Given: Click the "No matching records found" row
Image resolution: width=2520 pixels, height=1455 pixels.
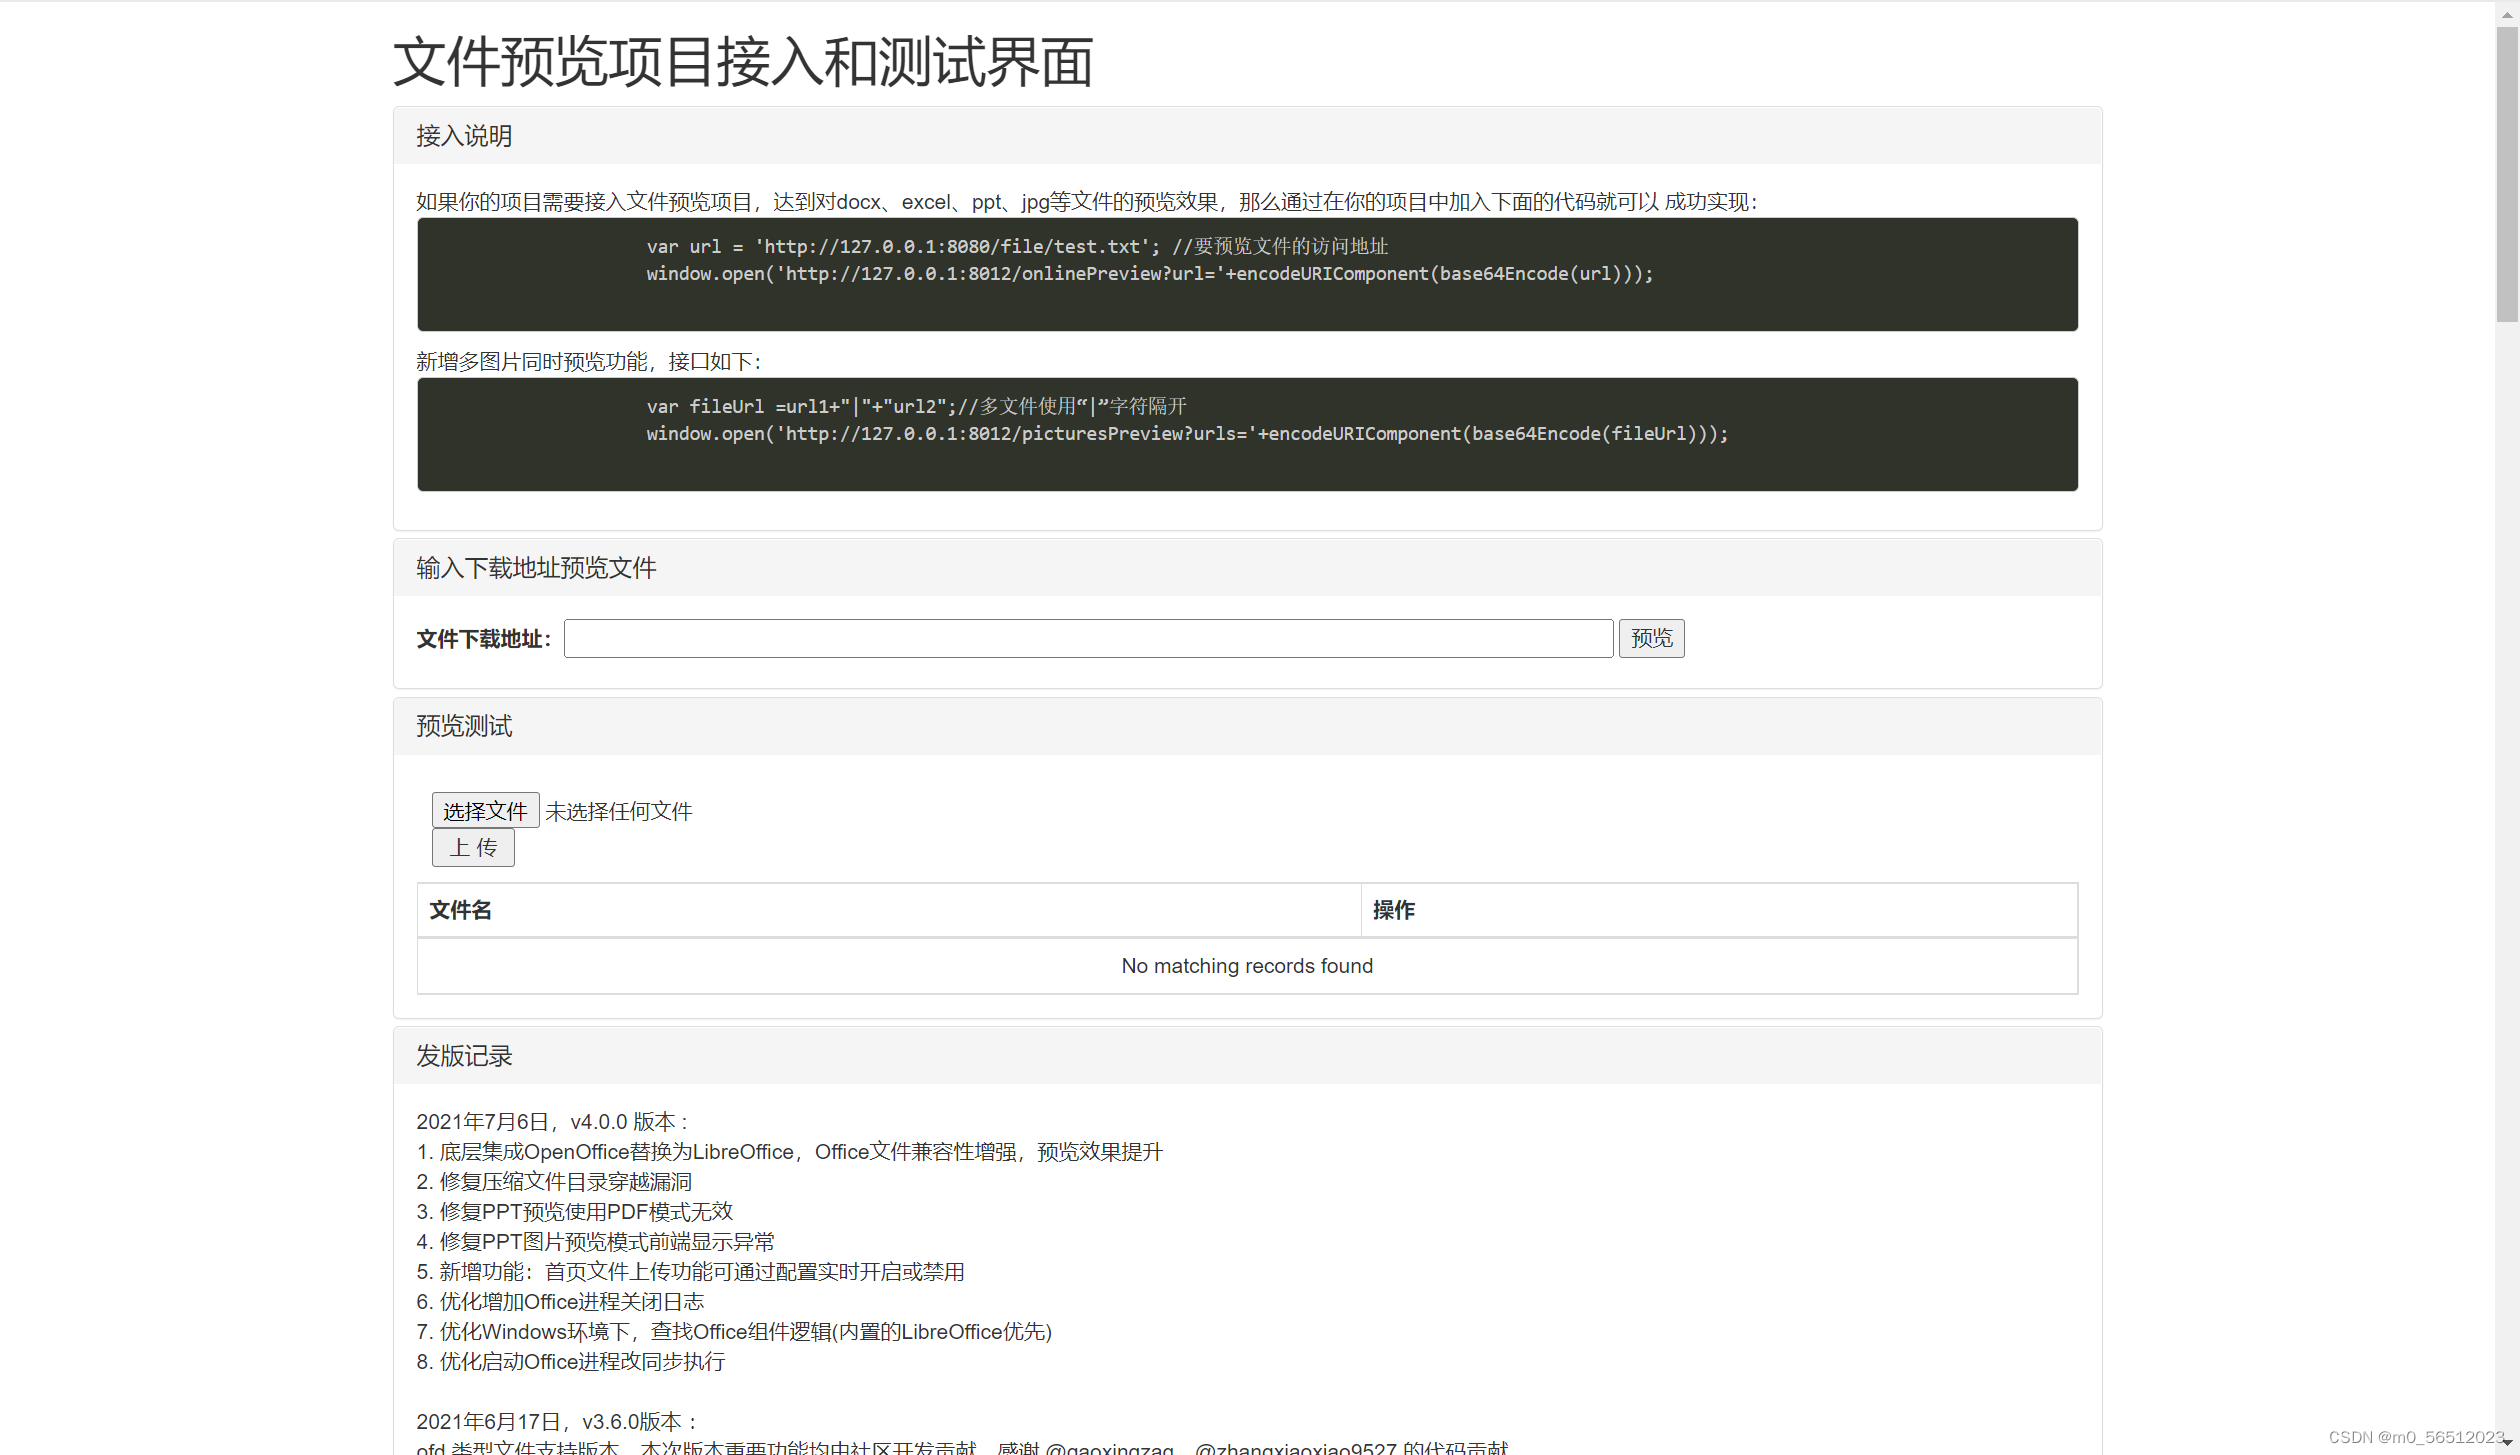Looking at the screenshot, I should 1247,966.
